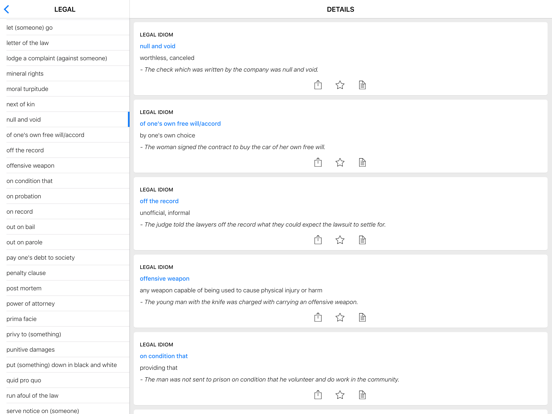Go back using the blue chevron
Image resolution: width=552 pixels, height=414 pixels.
coord(7,9)
